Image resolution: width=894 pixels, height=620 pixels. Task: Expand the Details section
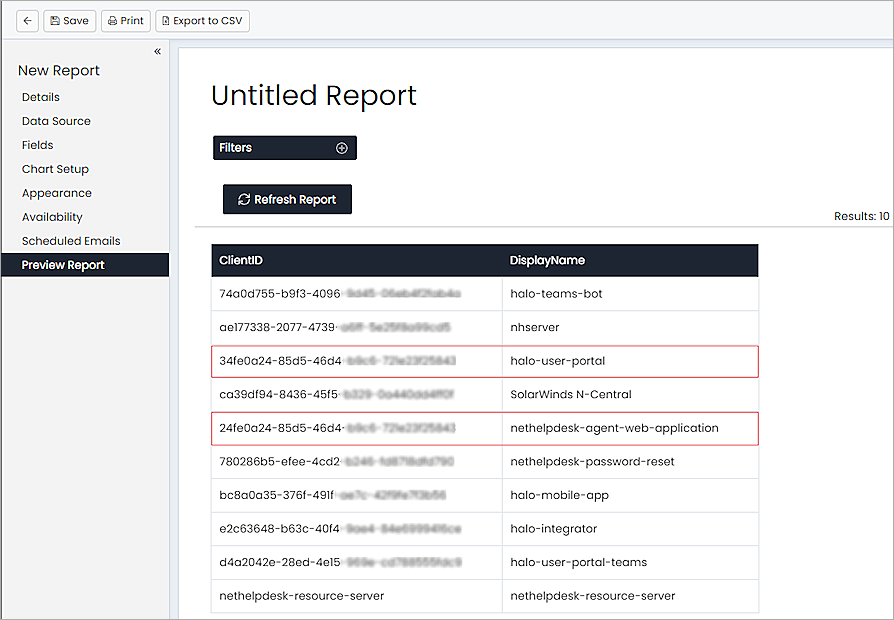(x=40, y=97)
